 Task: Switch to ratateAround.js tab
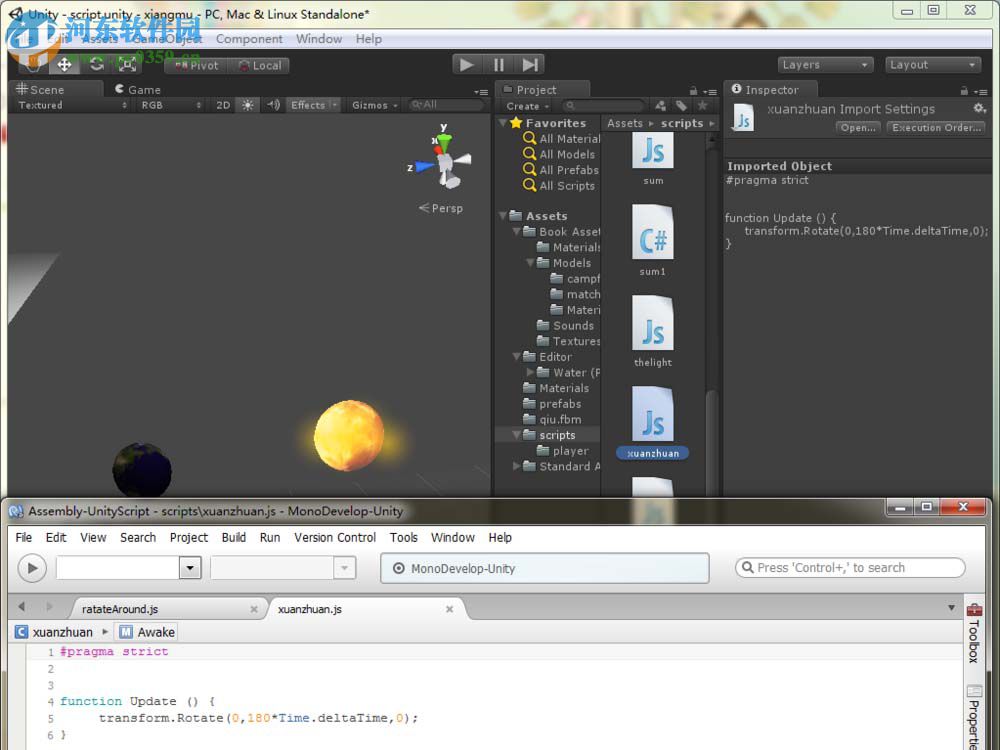click(x=120, y=609)
